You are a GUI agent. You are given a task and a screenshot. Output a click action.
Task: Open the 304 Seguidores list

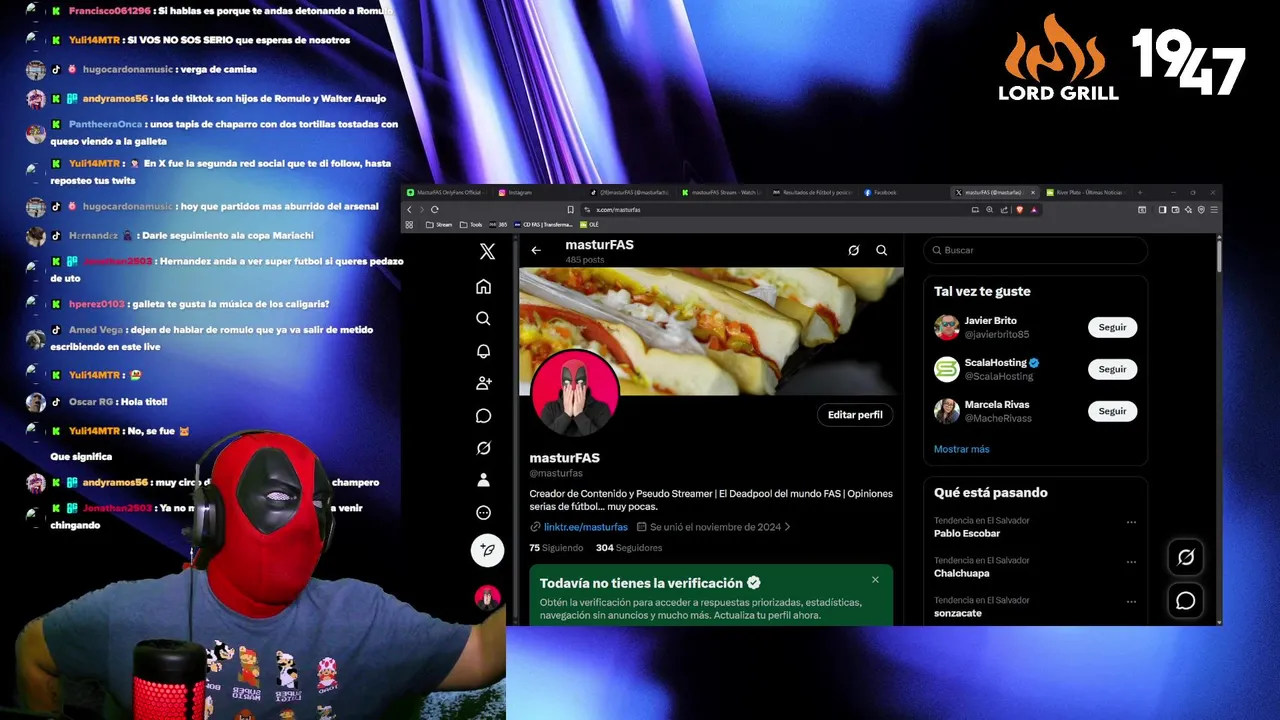tap(629, 548)
